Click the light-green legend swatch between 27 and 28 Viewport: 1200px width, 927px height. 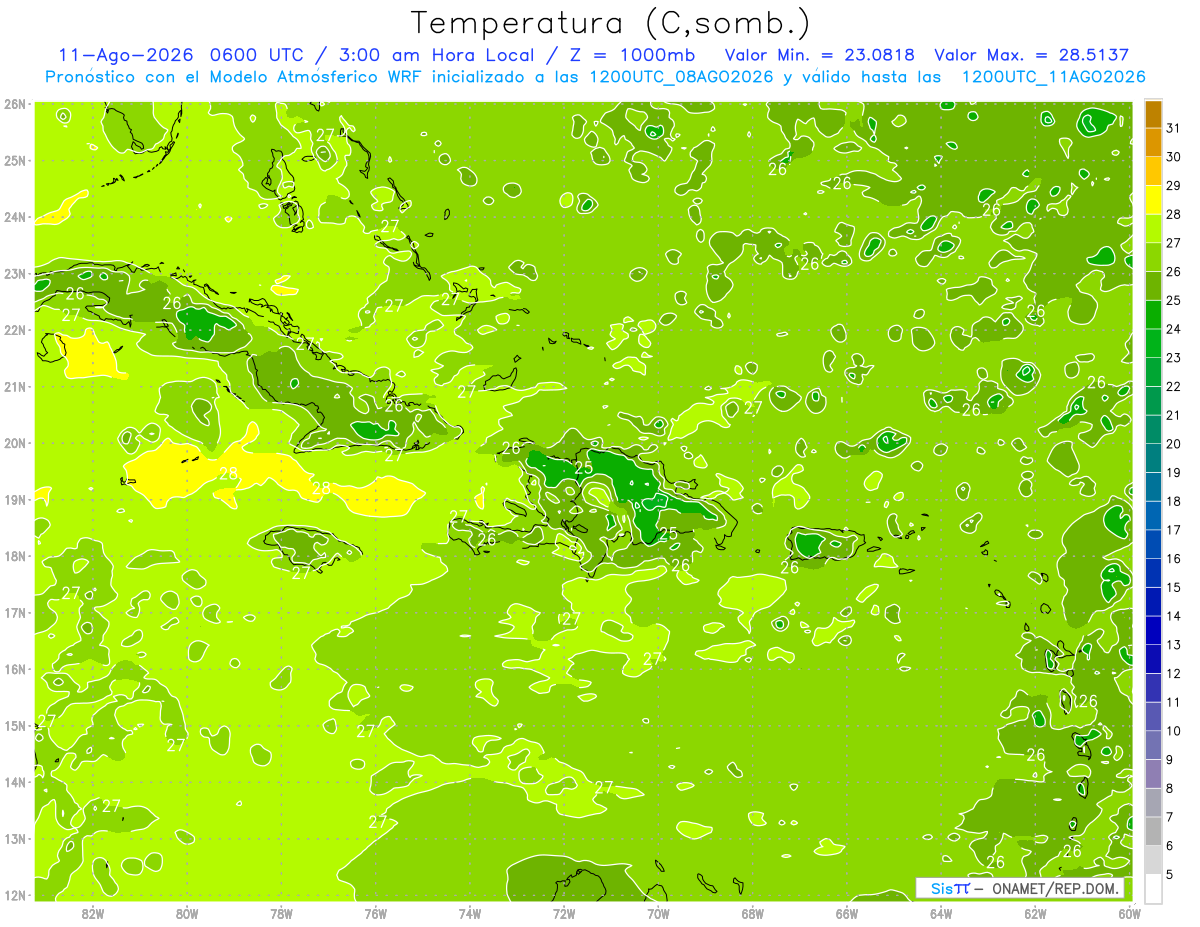pos(1153,228)
